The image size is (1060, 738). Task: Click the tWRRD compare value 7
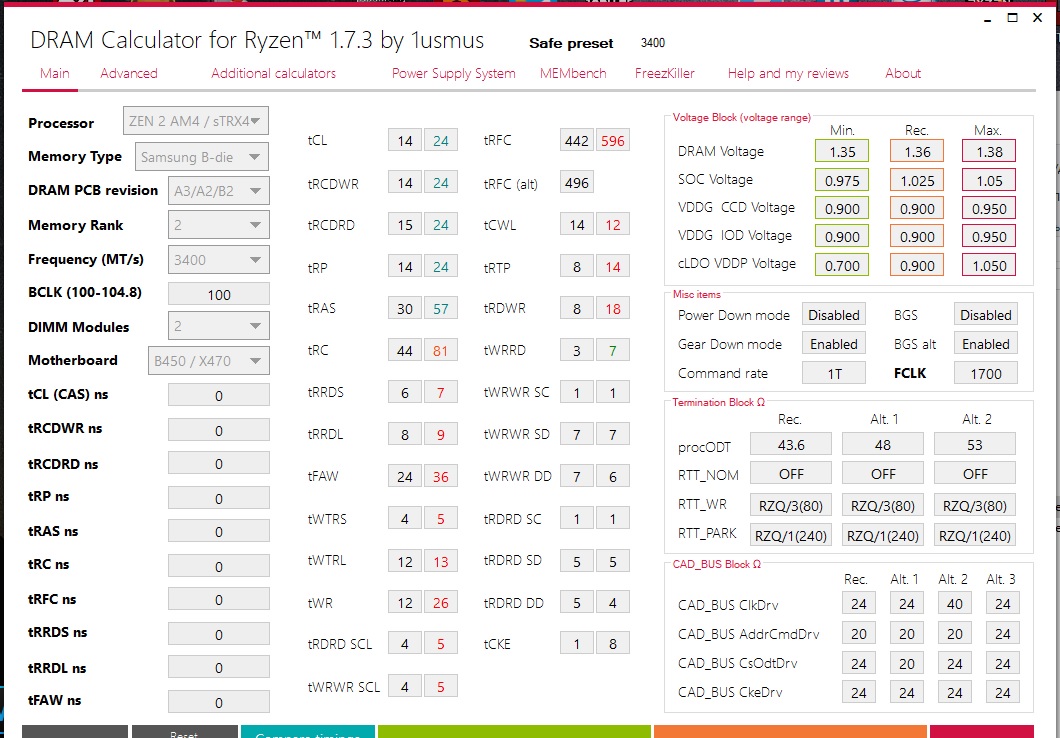coord(612,350)
